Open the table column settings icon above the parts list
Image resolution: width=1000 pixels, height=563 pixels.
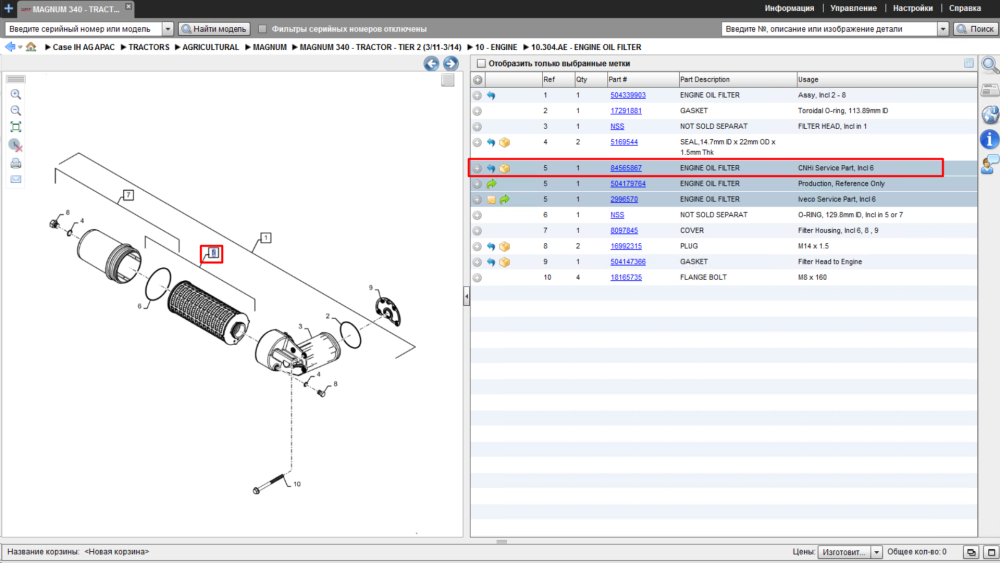tap(969, 63)
